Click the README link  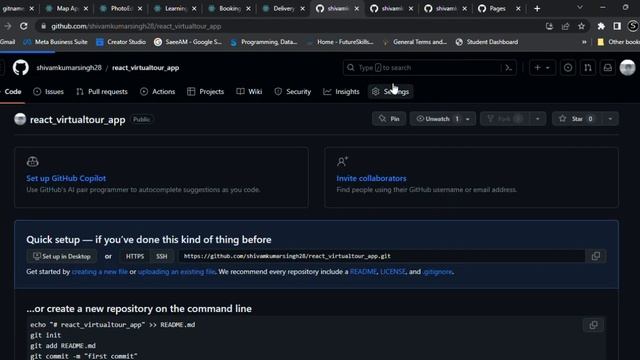coord(363,271)
